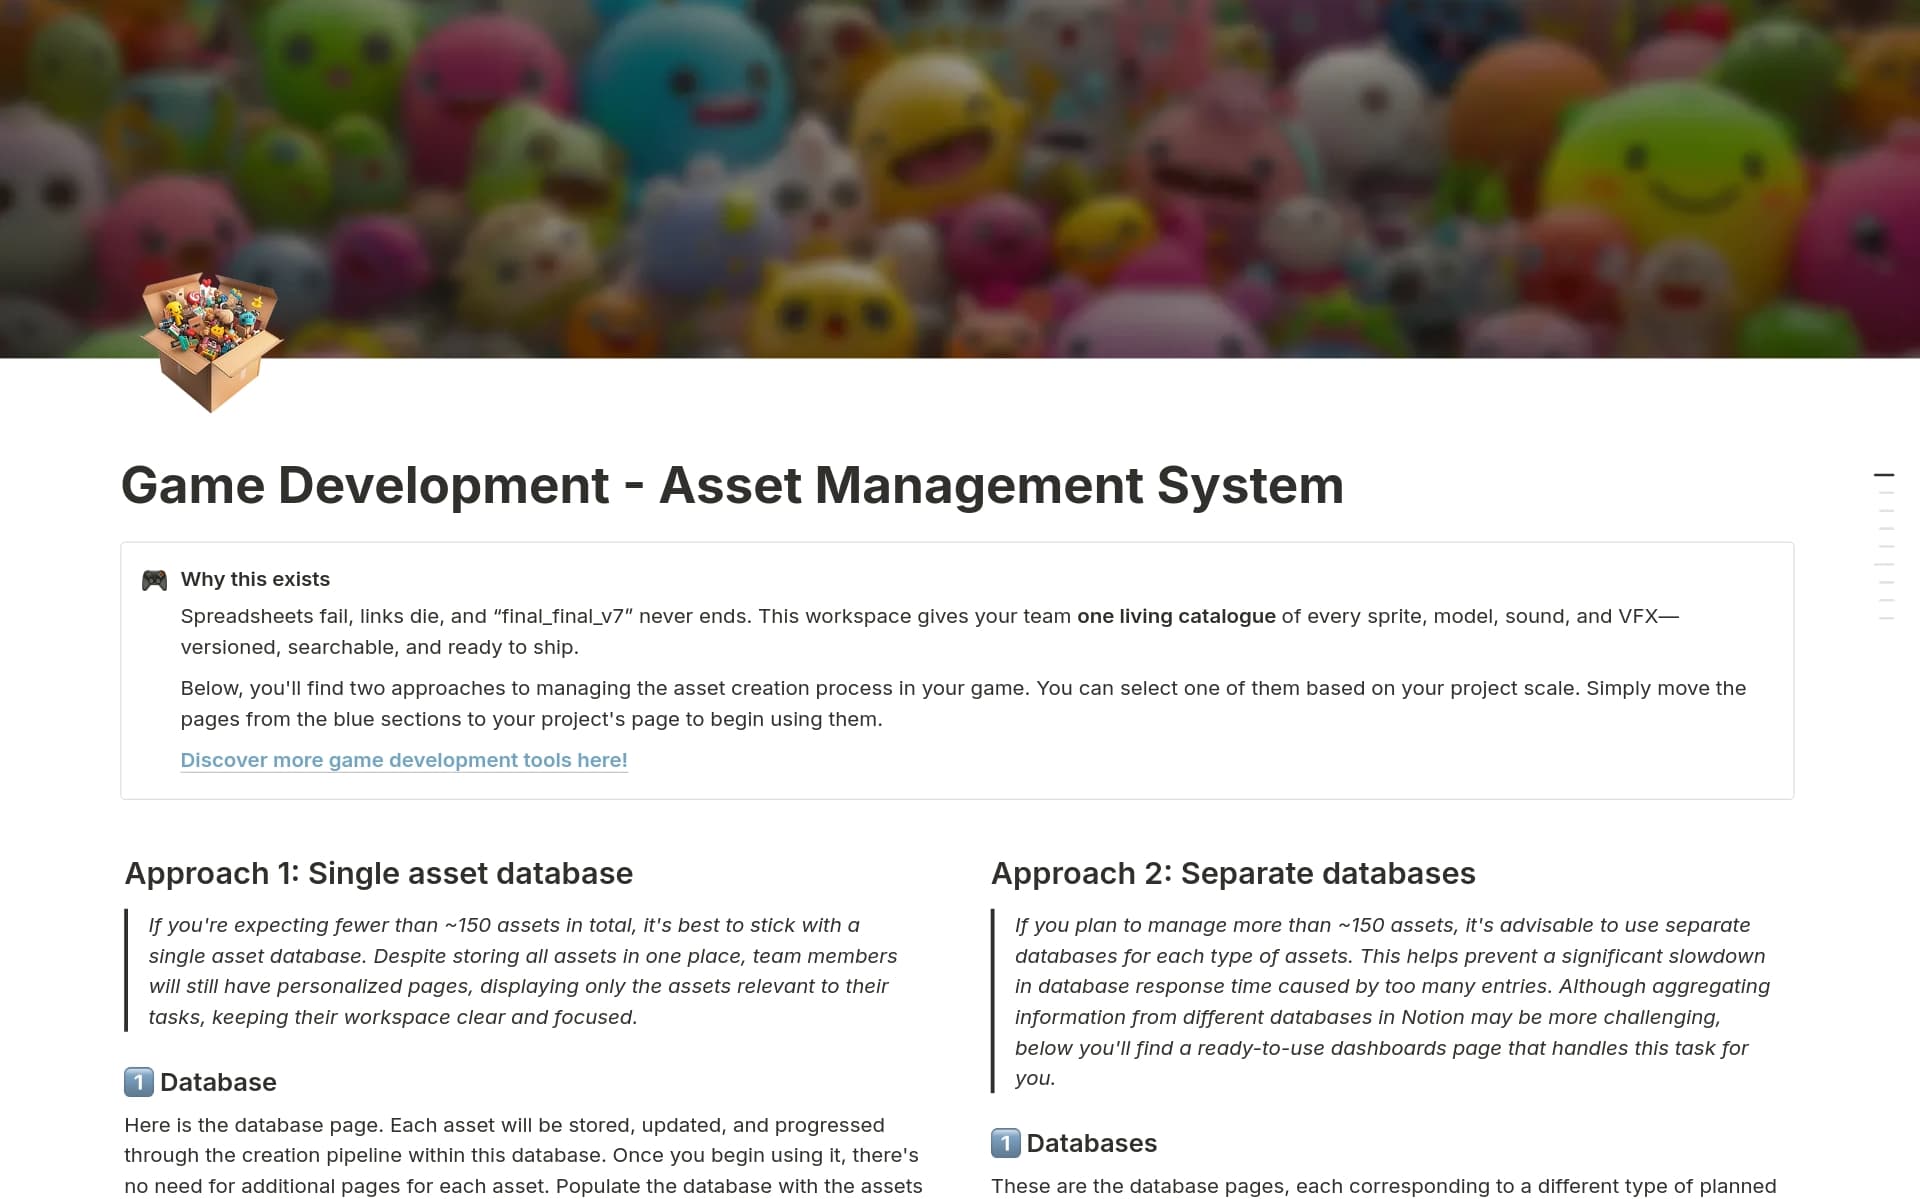
Task: Click the box of toys page icon
Action: (x=211, y=343)
